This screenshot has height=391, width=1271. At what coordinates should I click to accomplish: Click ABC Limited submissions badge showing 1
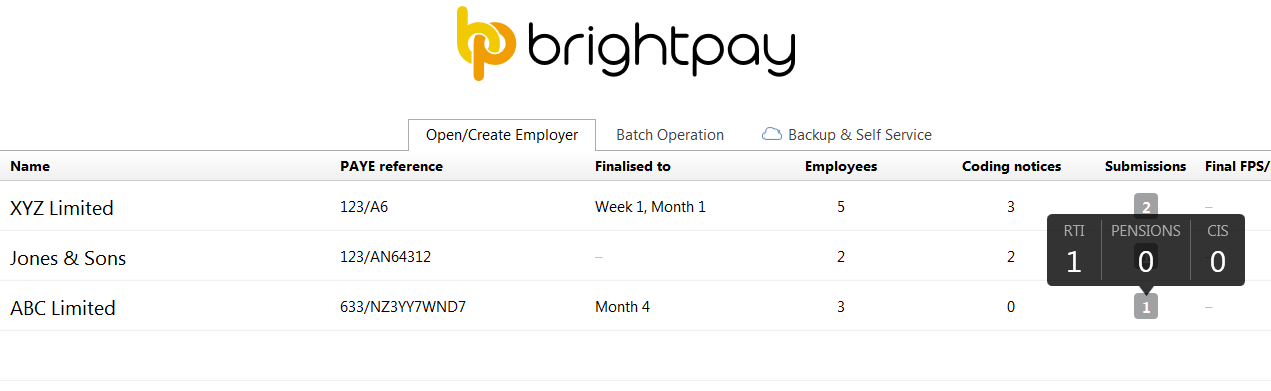tap(1146, 307)
